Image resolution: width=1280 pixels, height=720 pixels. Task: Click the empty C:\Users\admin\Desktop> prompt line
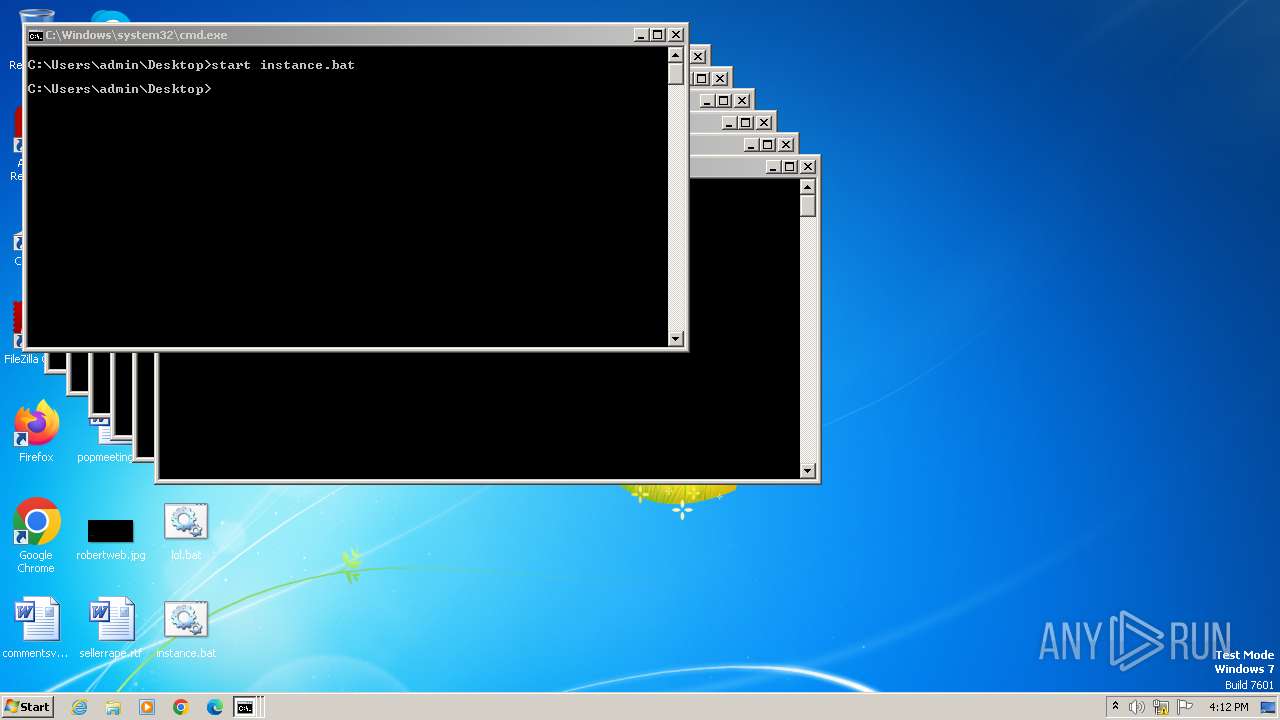click(x=120, y=89)
